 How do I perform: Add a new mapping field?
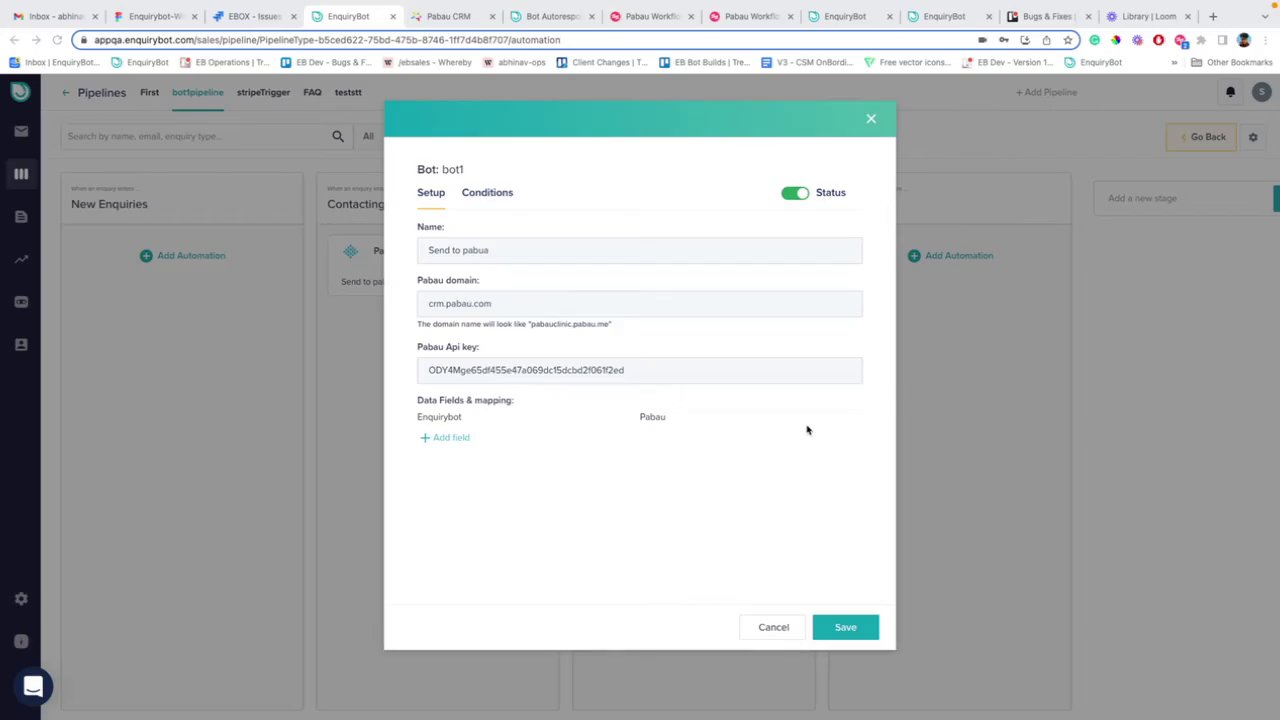(445, 437)
